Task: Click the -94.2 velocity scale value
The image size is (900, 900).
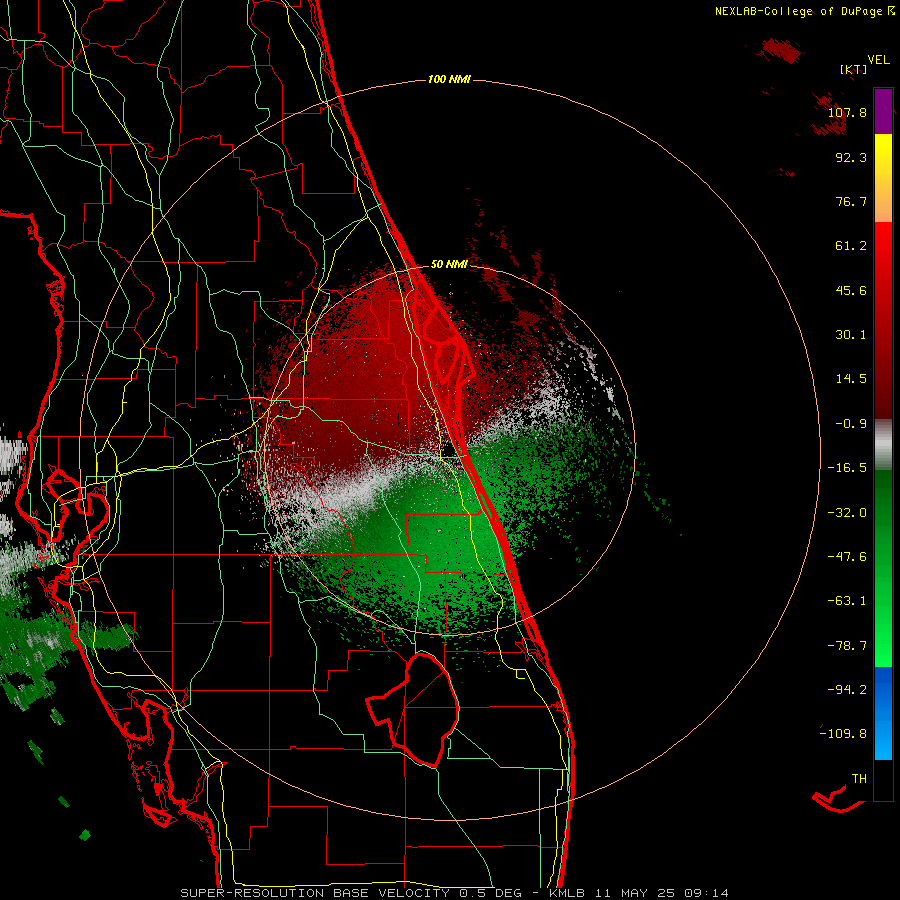Action: (847, 689)
